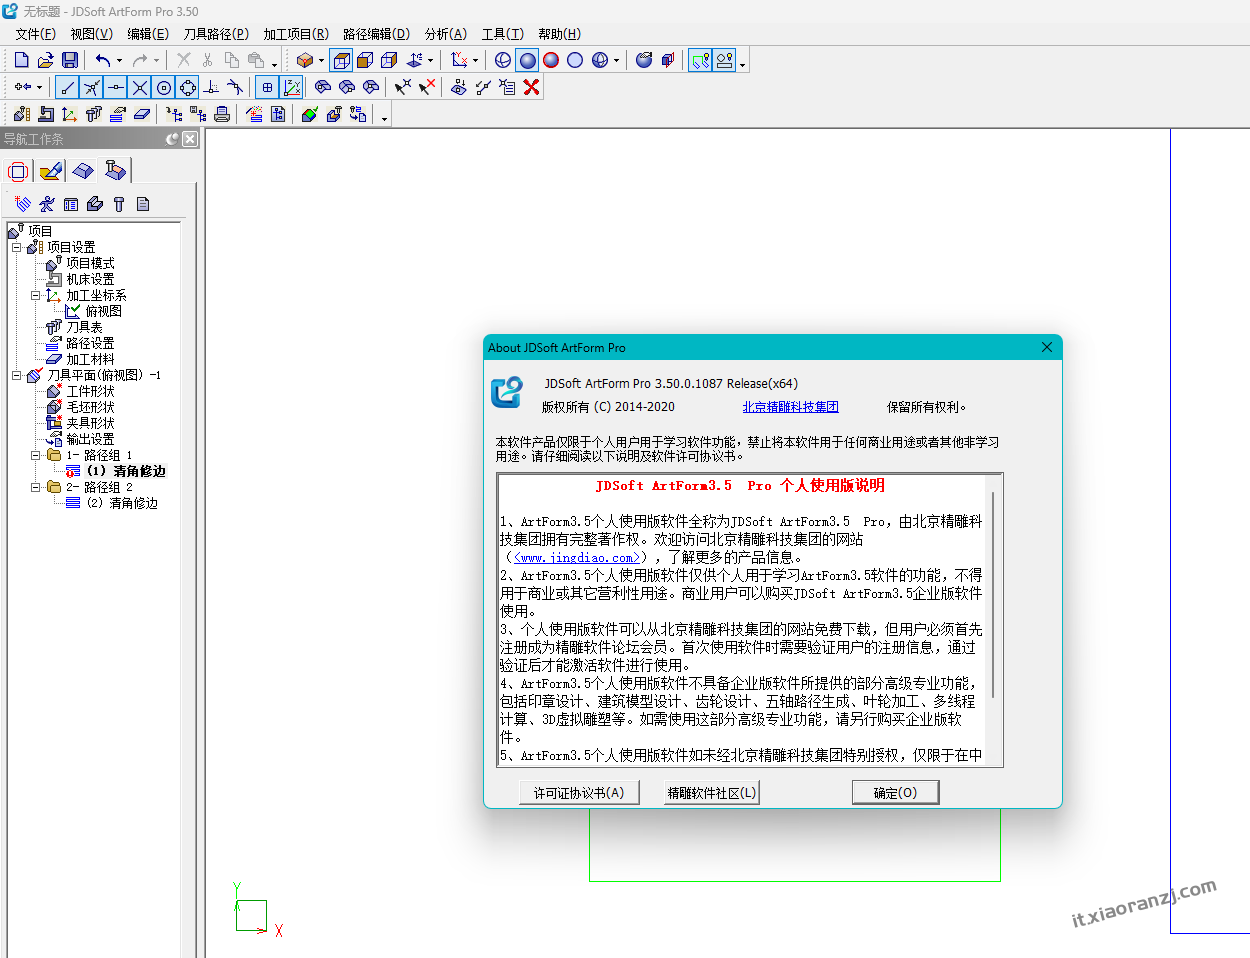The width and height of the screenshot is (1250, 958).
Task: Click the 许可证协议书(A) button
Action: coord(578,793)
